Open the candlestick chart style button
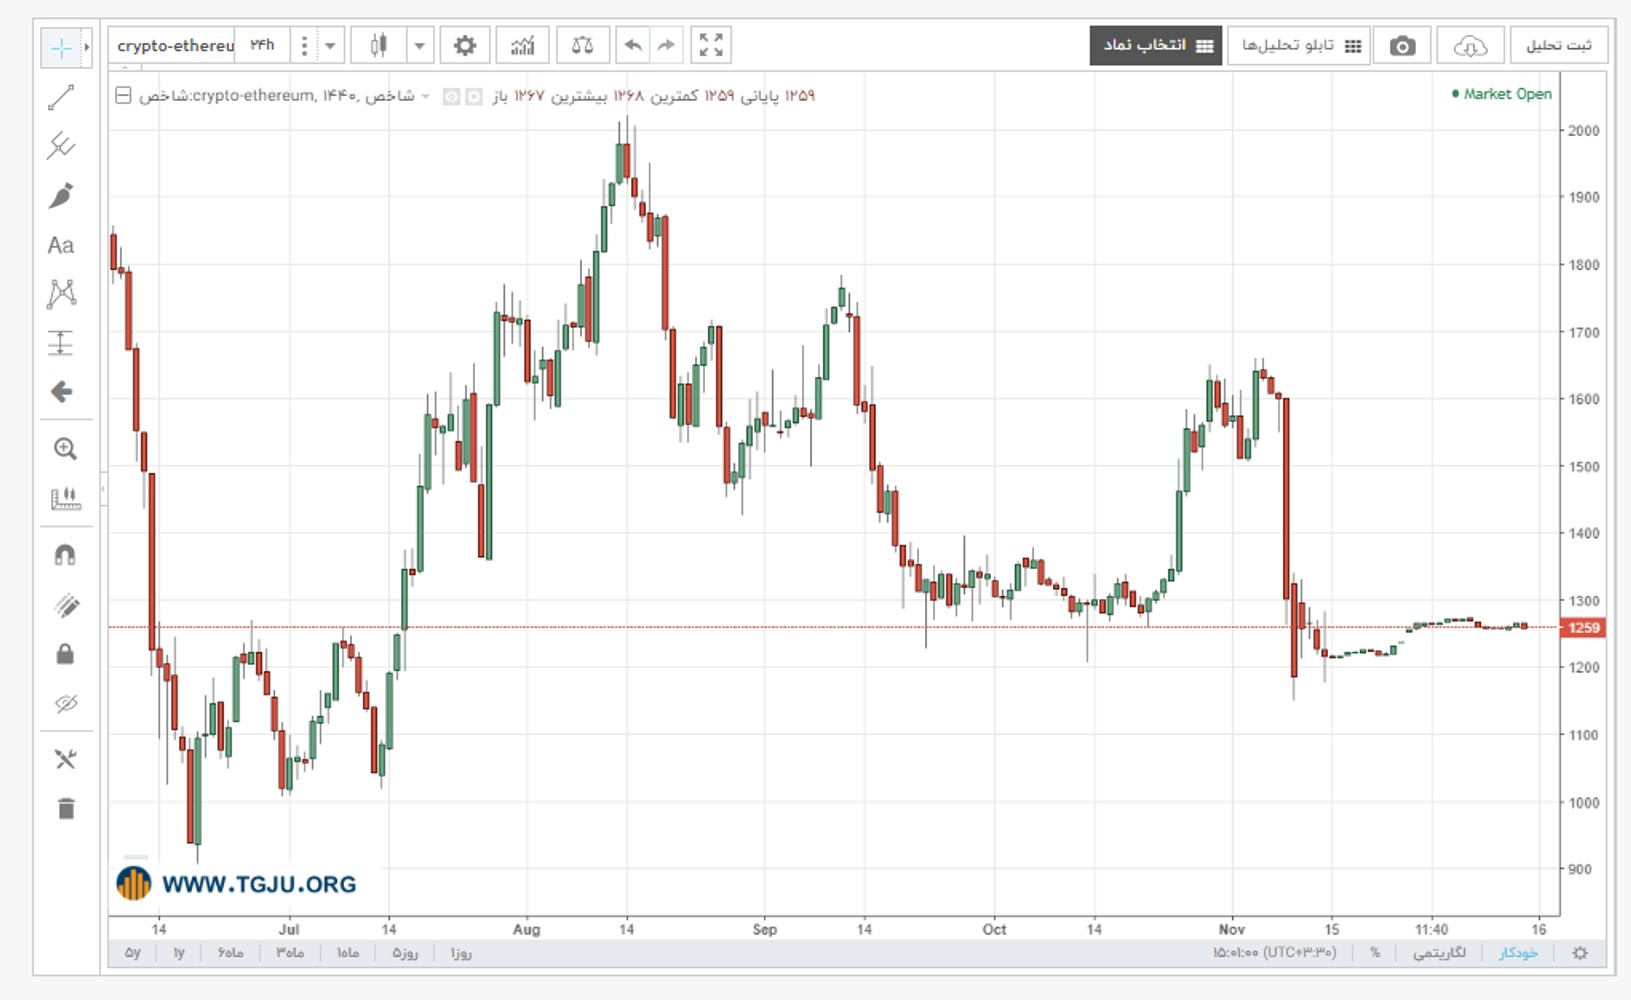This screenshot has height=1000, width=1631. pyautogui.click(x=379, y=45)
